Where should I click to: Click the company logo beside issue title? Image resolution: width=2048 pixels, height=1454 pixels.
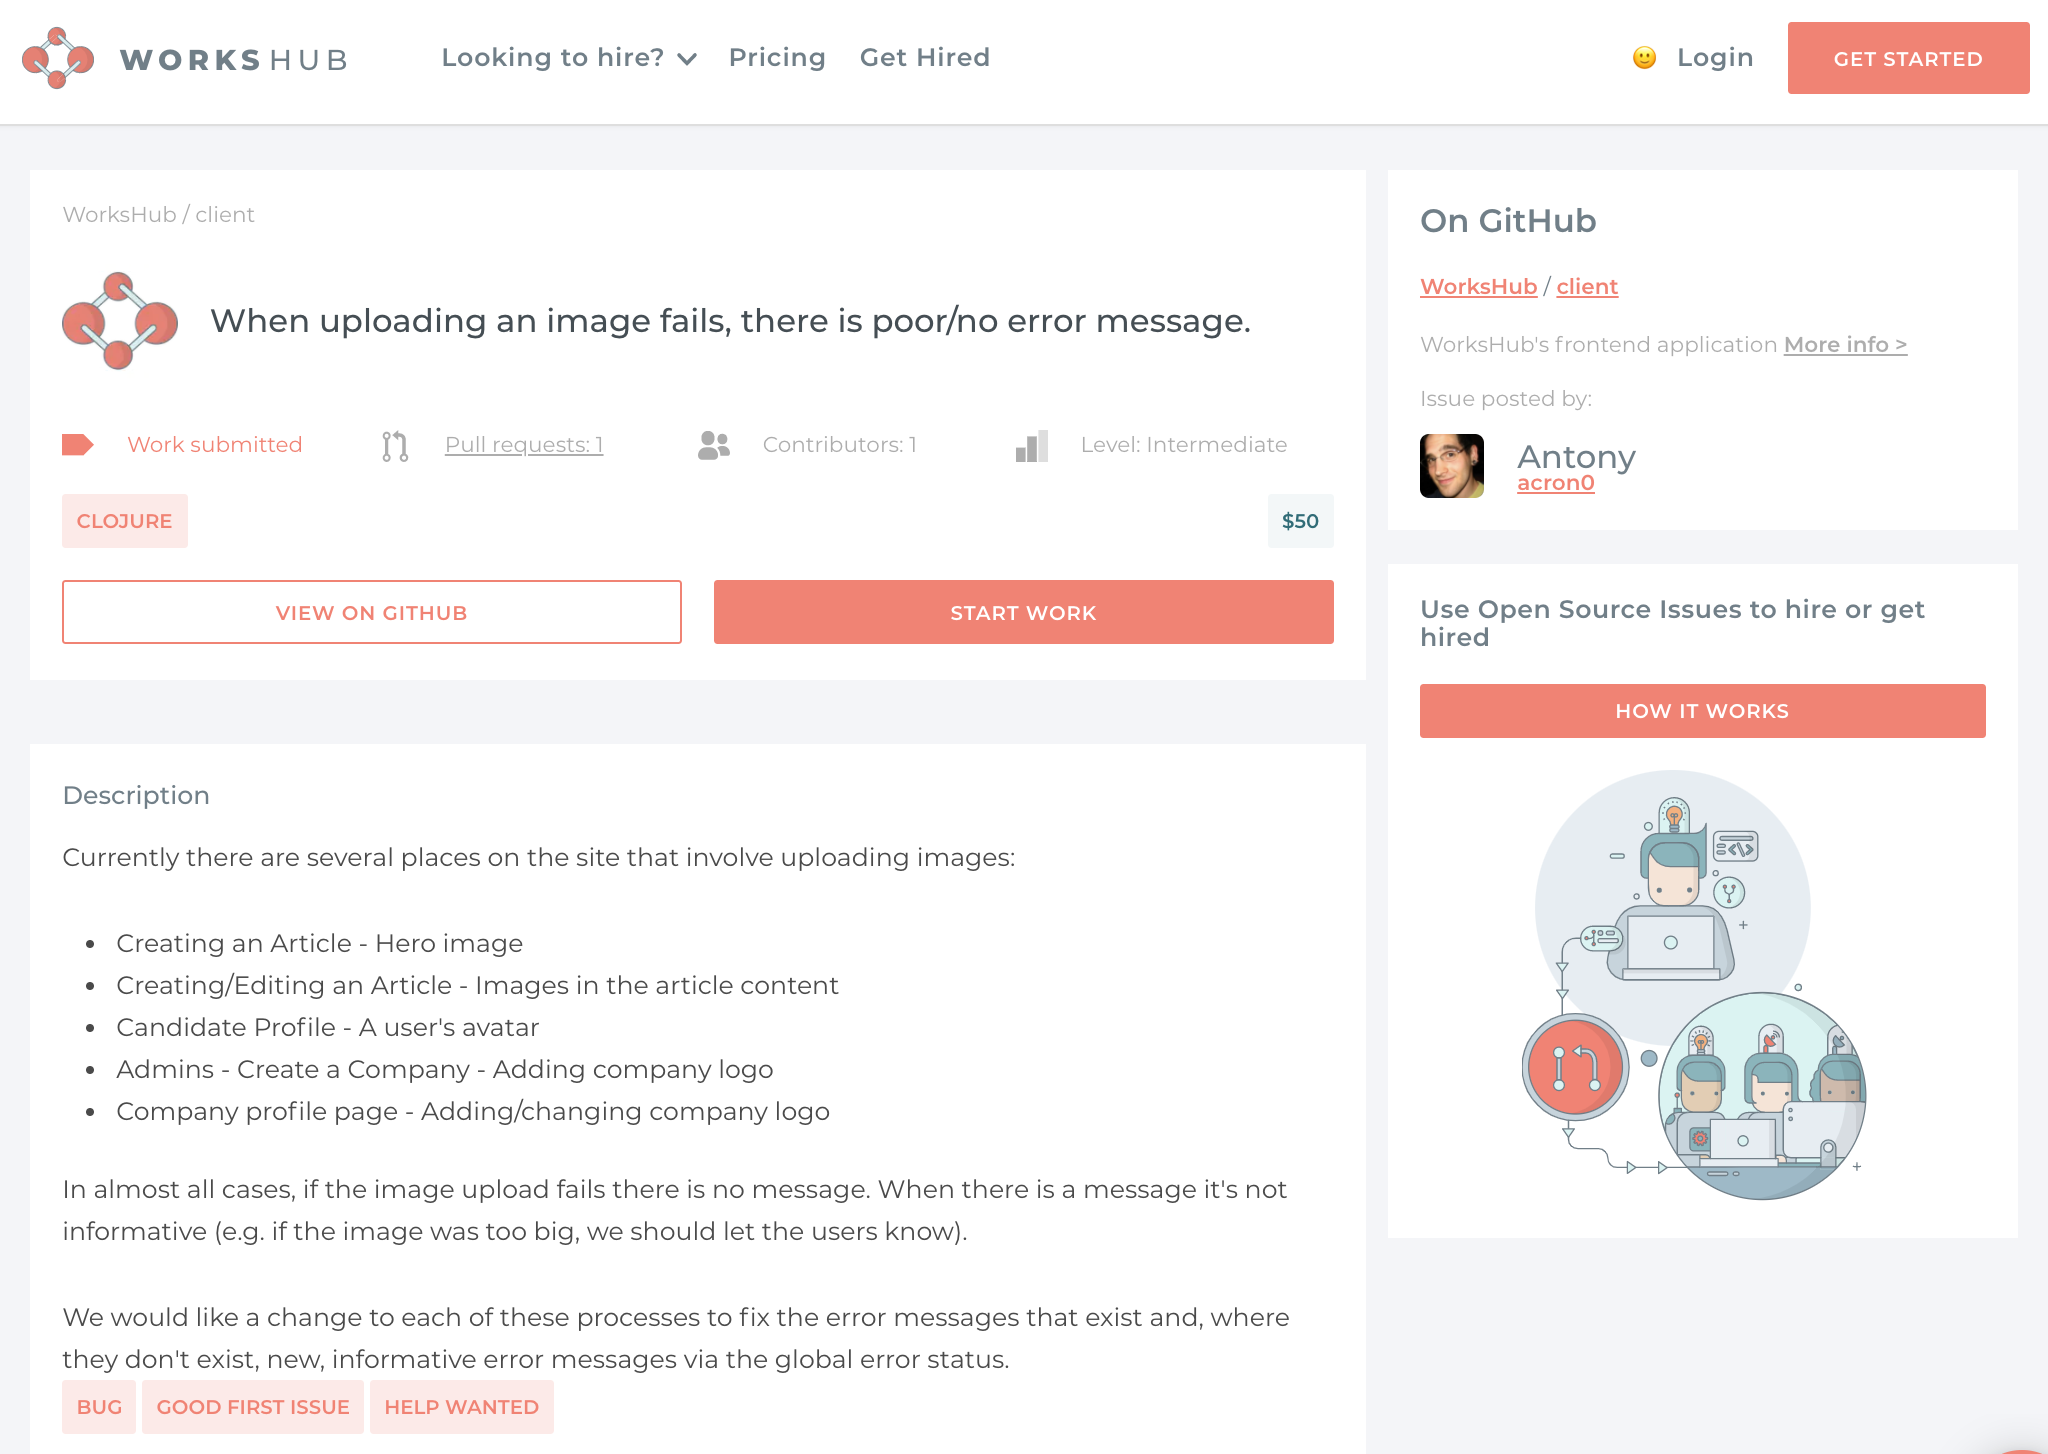120,321
